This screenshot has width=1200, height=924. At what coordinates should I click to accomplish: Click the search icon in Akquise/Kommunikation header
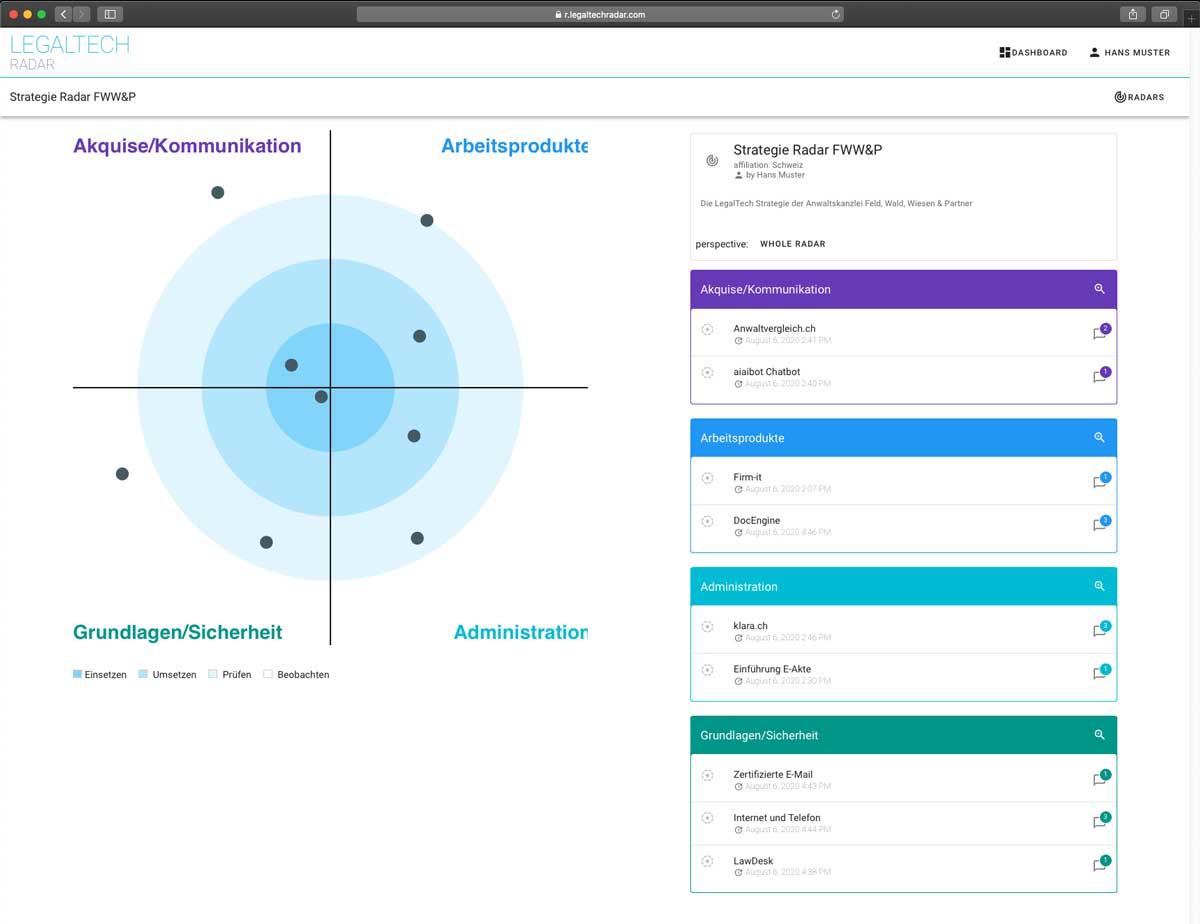[x=1099, y=289]
